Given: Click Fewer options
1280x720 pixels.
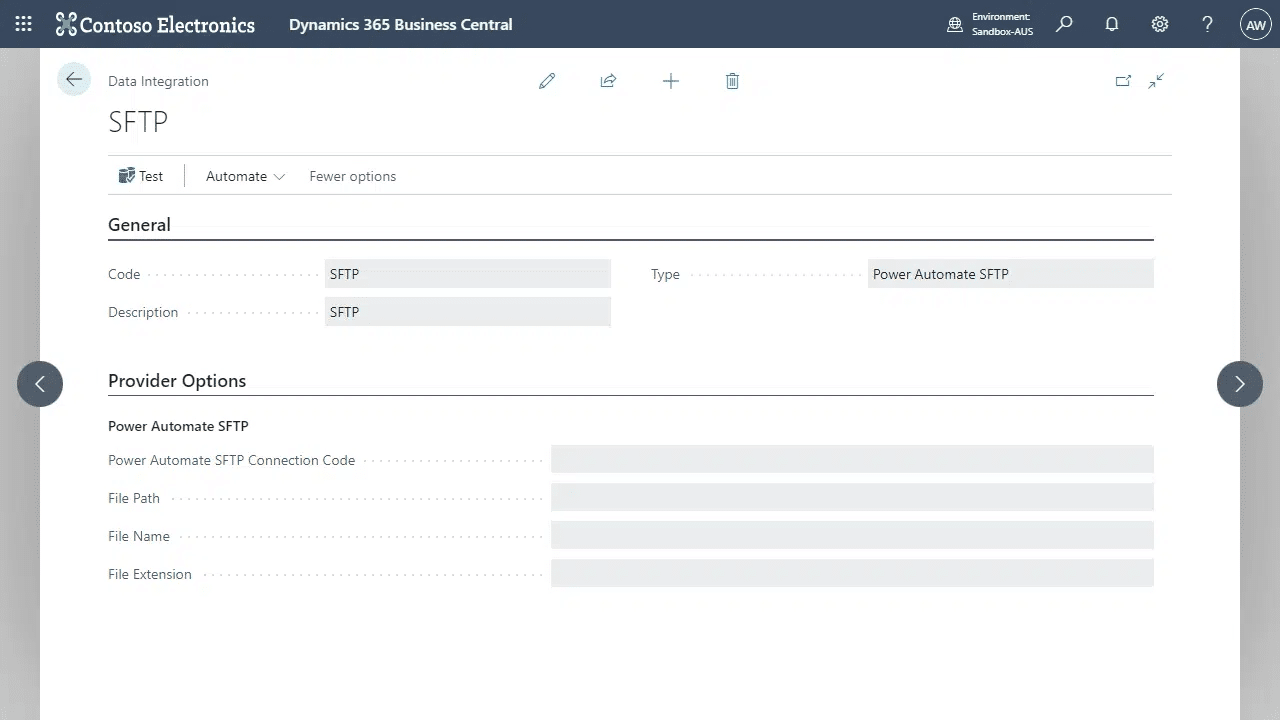Looking at the screenshot, I should 352,176.
